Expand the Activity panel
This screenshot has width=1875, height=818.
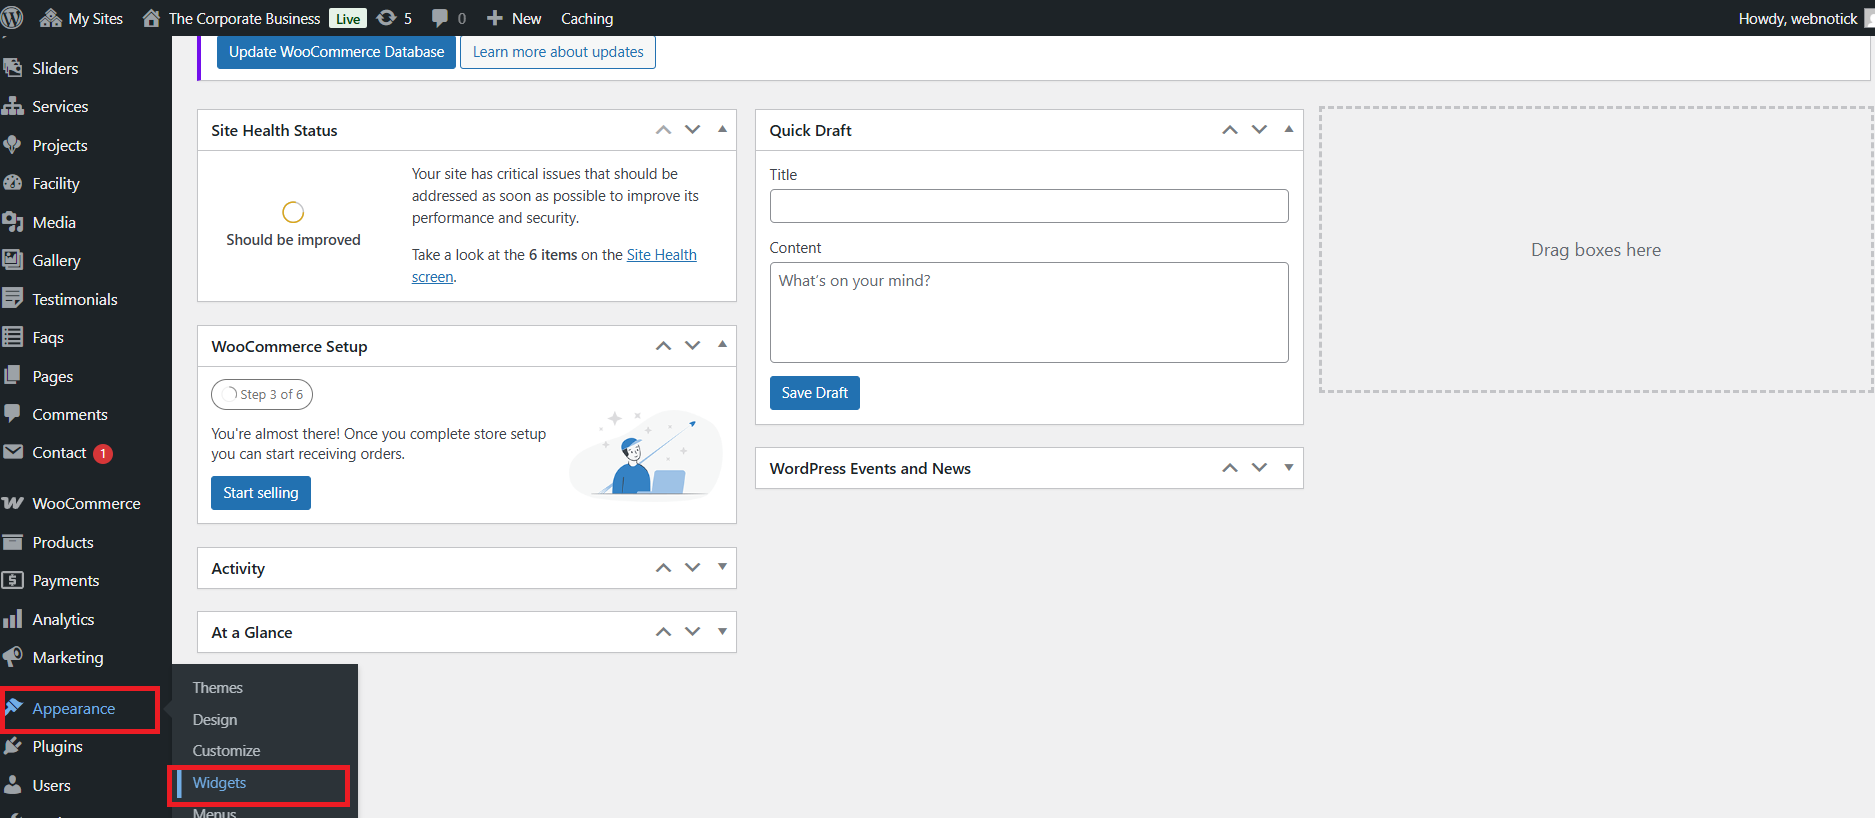[x=722, y=567]
